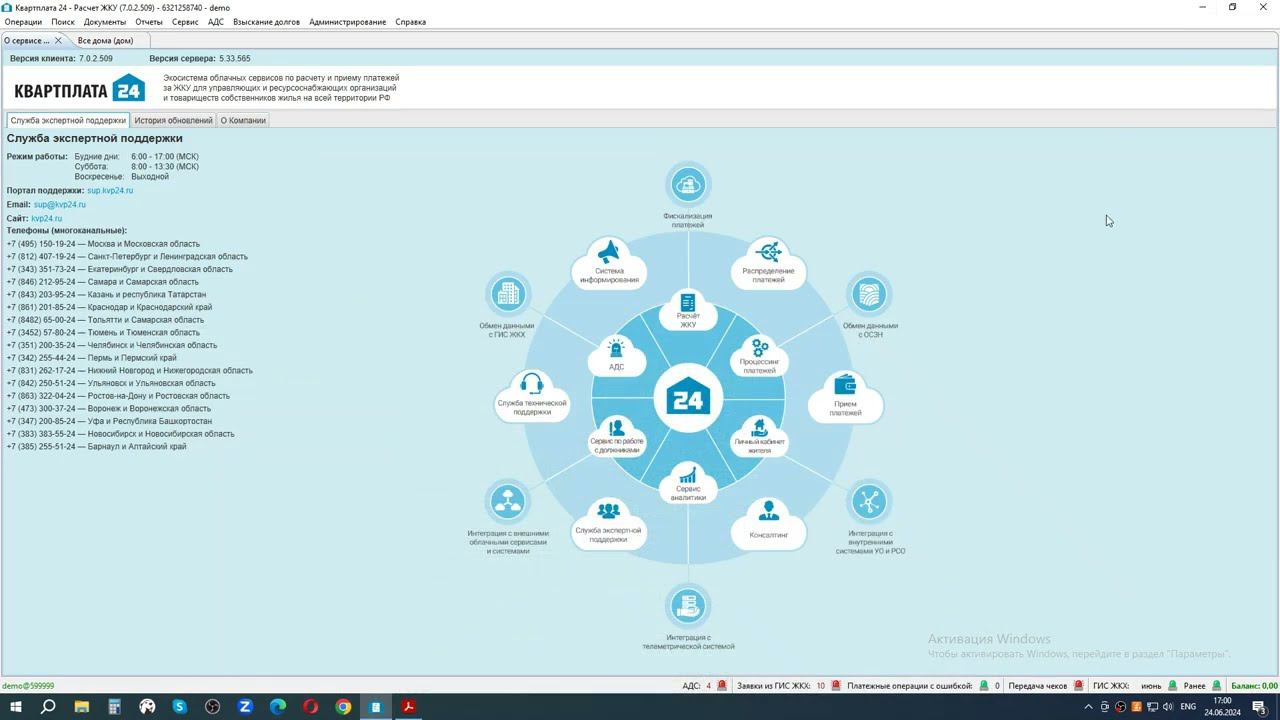Click the Заявки из ГИС ЖКХ alarm icon

pos(836,686)
